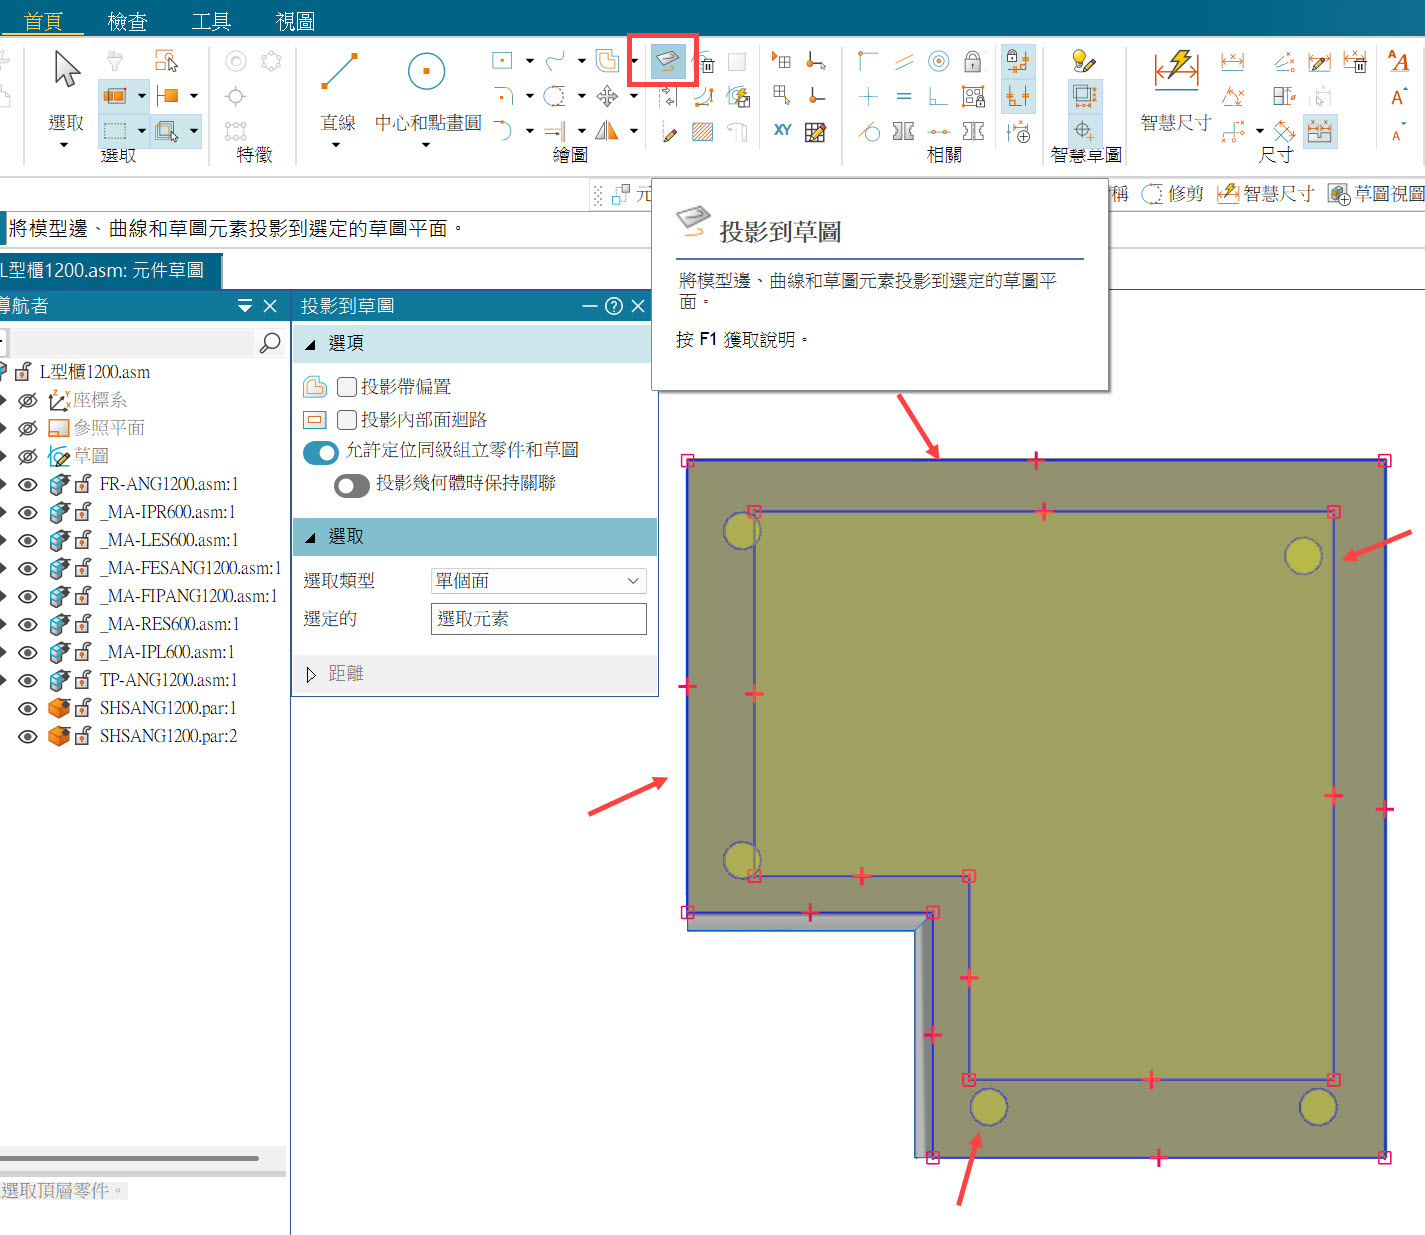Click the search magnifier in navigator panel

269,343
